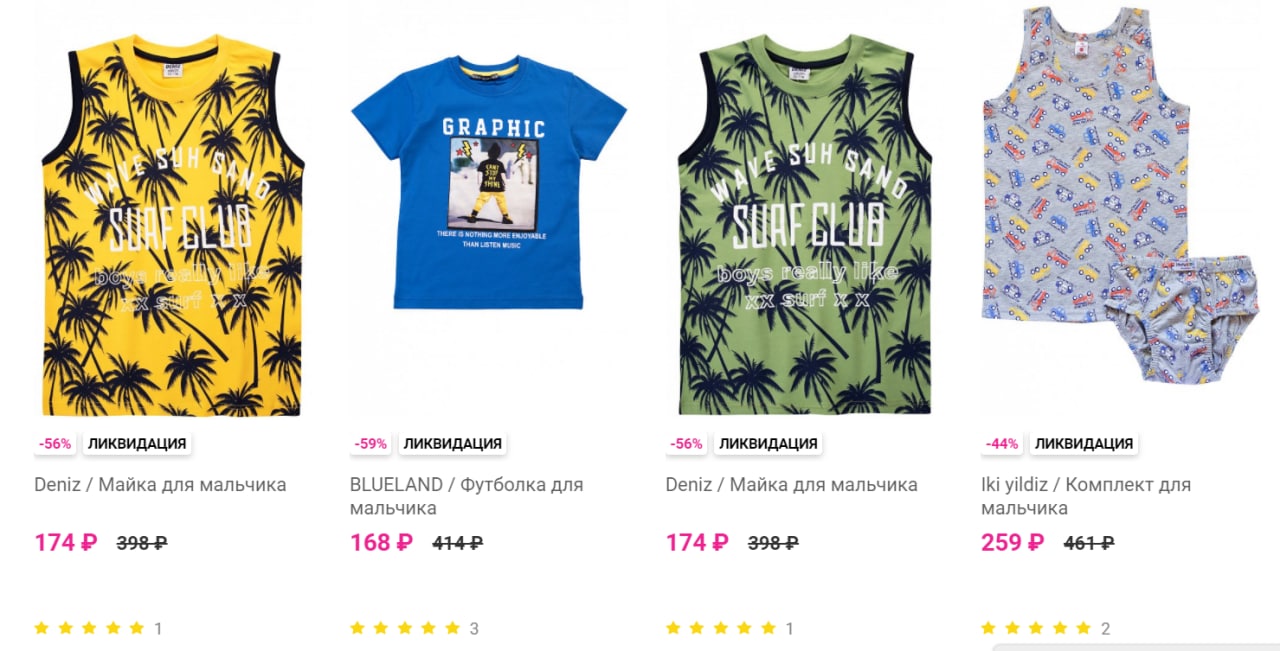Image resolution: width=1280 pixels, height=651 pixels.
Task: Open the yellow Surf Club tank top image
Action: click(171, 225)
